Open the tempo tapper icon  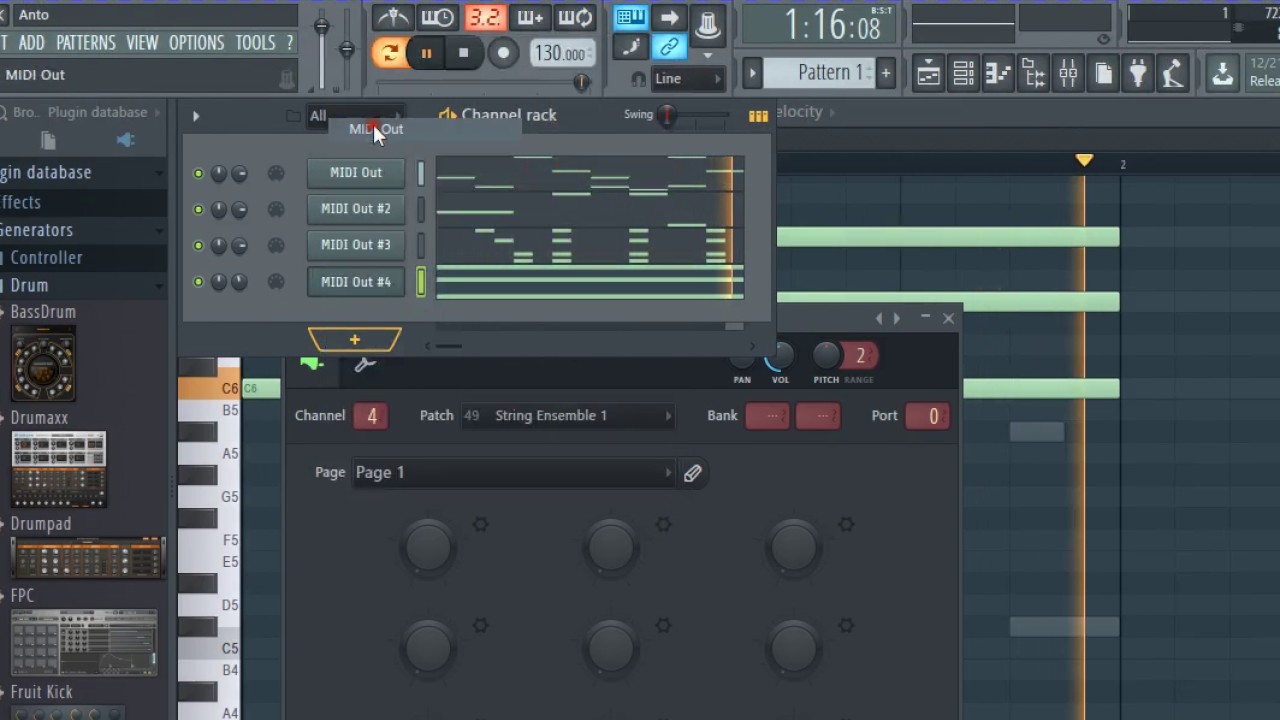1173,73
